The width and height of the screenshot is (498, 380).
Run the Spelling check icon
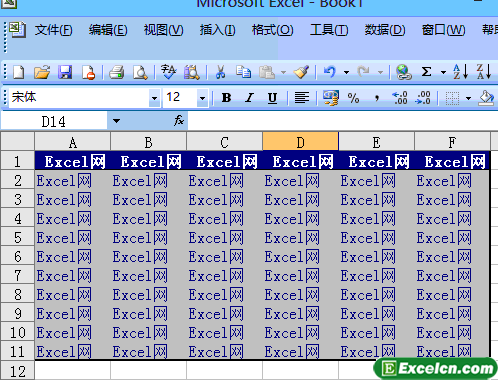(x=168, y=72)
